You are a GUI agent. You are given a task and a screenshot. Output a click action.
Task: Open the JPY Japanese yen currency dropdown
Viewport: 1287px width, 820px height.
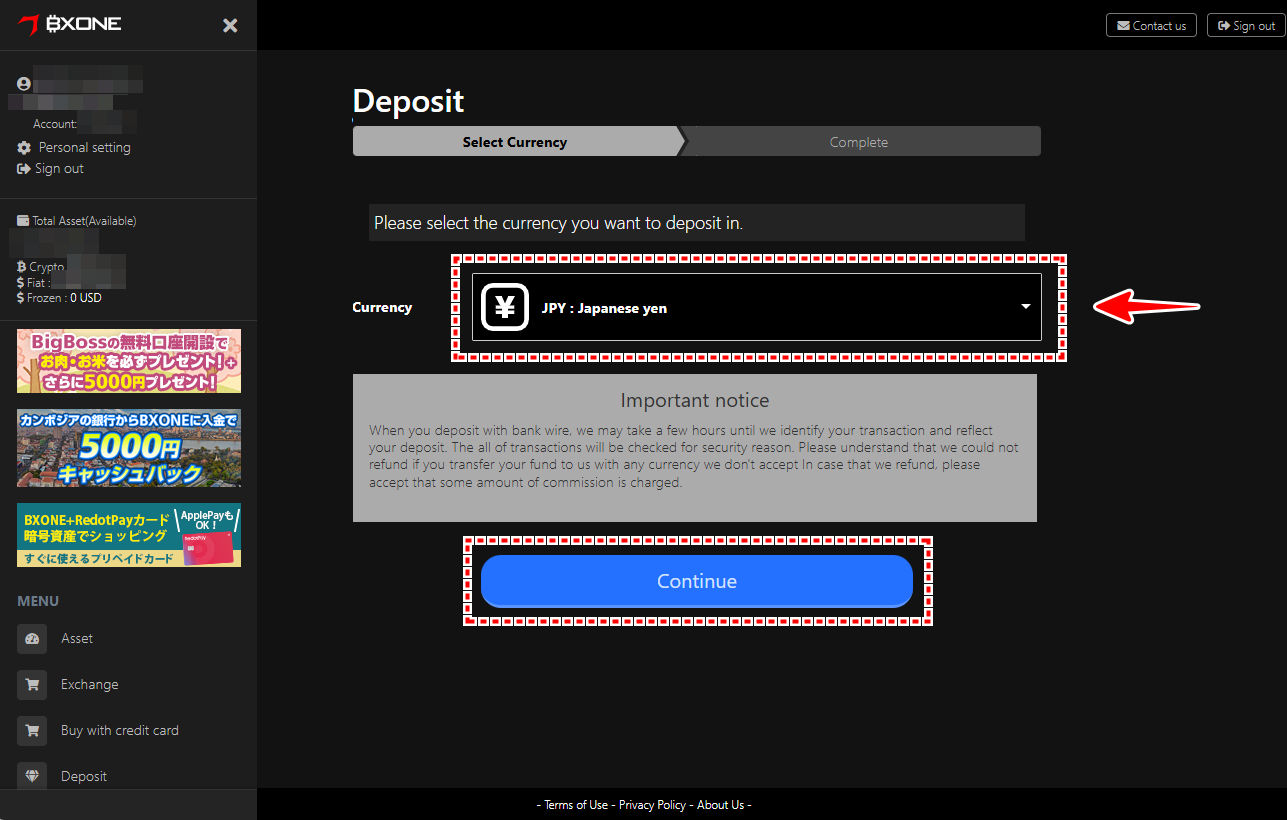tap(756, 307)
